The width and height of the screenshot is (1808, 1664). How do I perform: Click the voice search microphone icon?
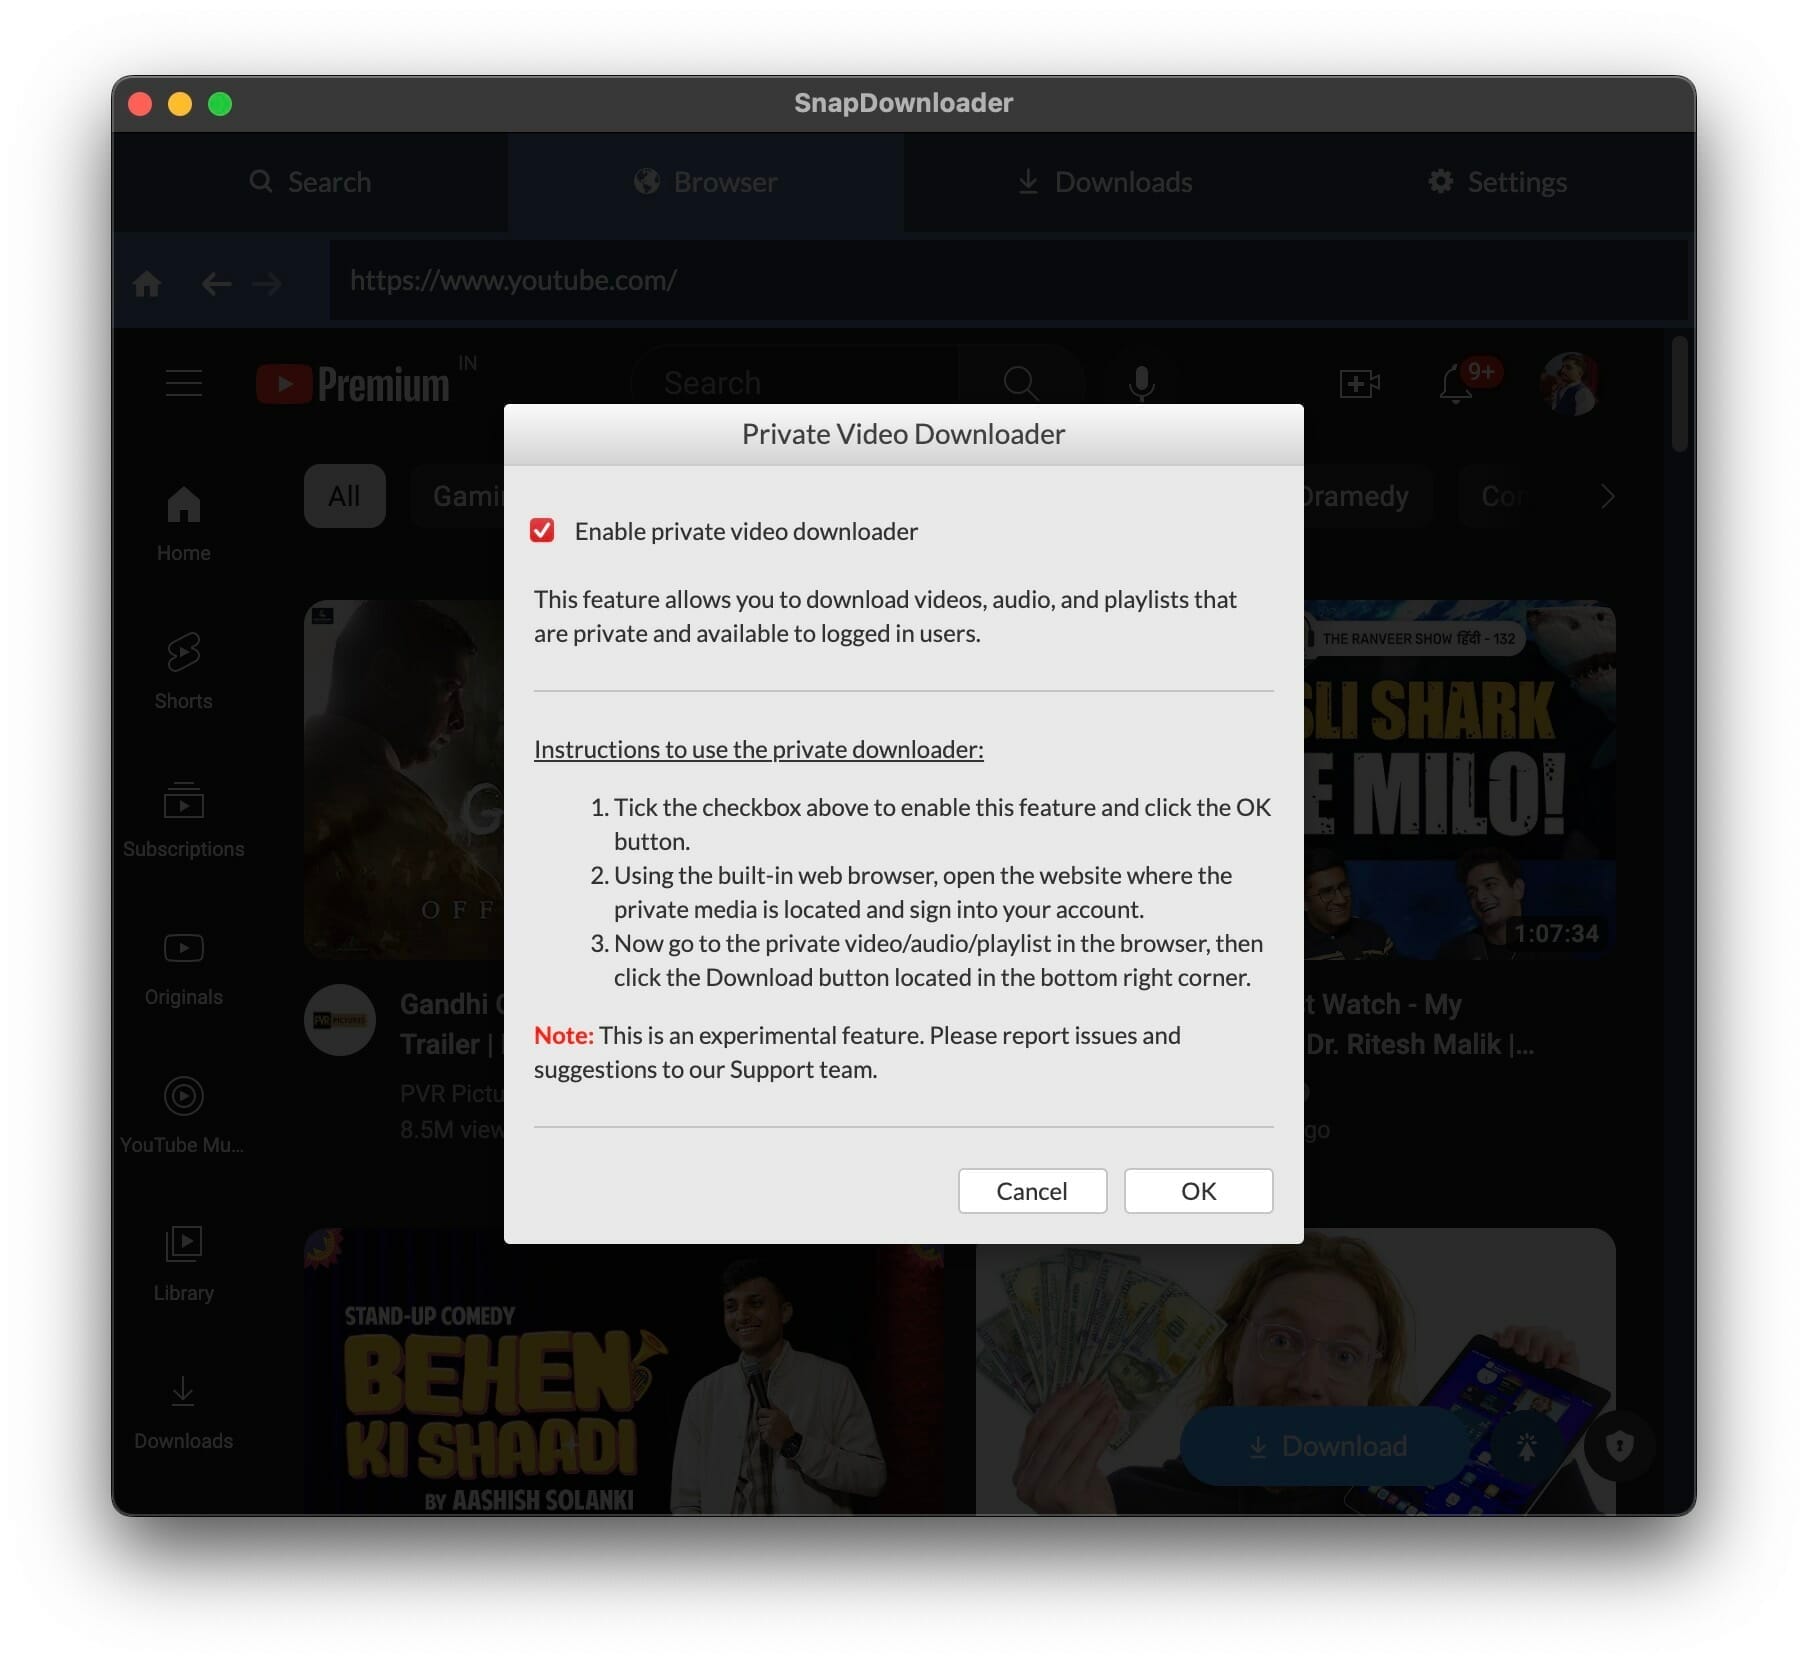point(1140,382)
